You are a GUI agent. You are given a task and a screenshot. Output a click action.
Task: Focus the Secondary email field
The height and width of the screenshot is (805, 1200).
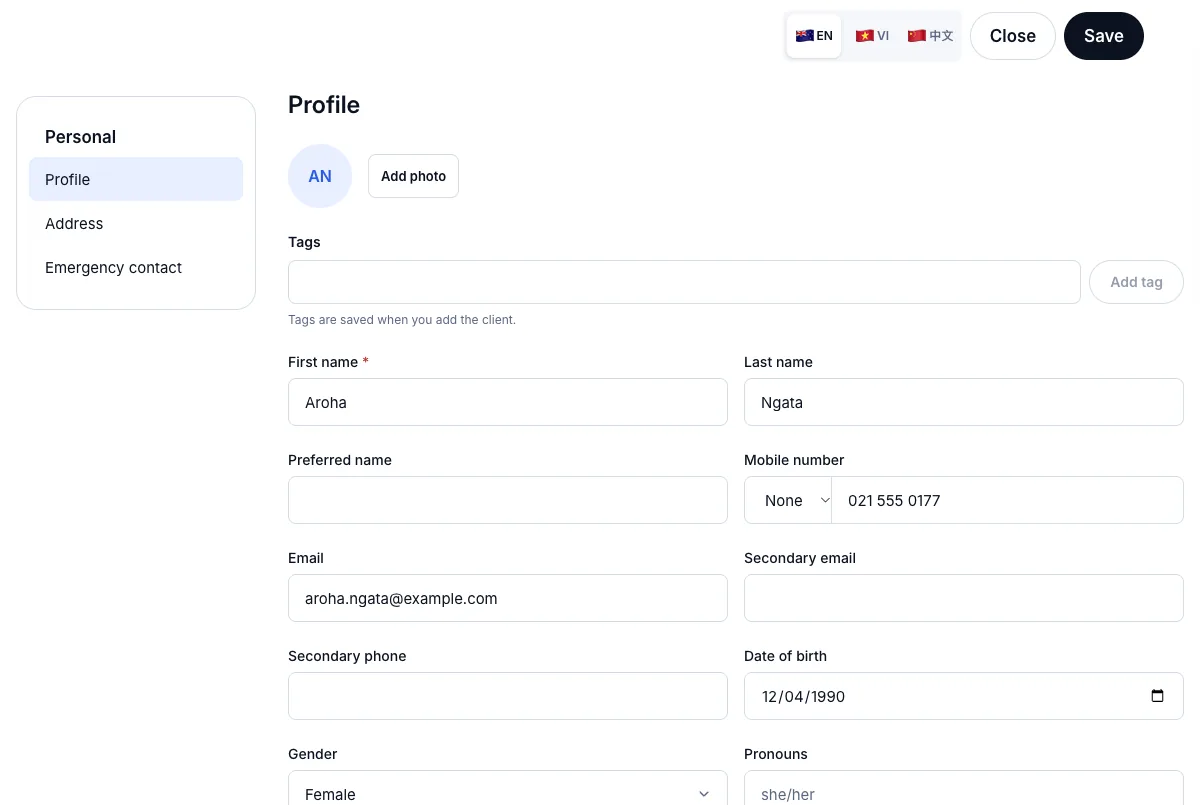point(964,598)
